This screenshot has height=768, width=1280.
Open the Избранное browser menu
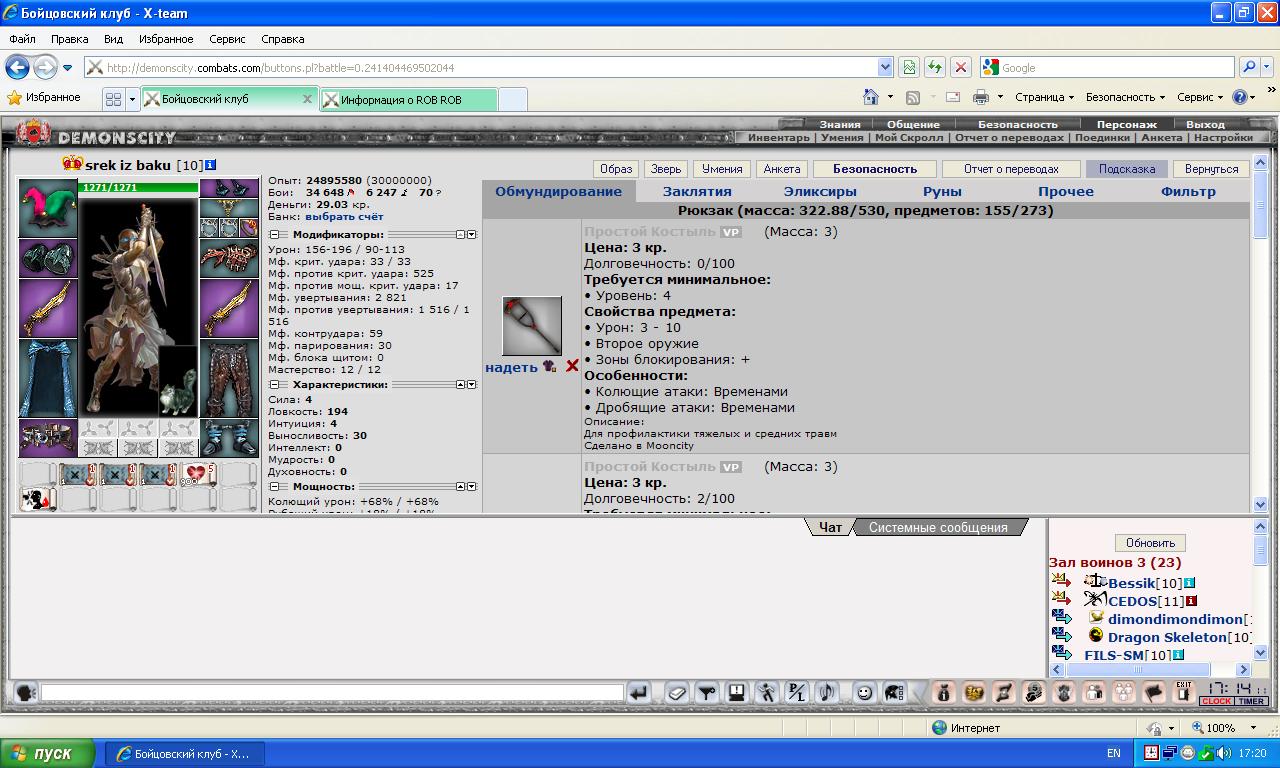[166, 39]
